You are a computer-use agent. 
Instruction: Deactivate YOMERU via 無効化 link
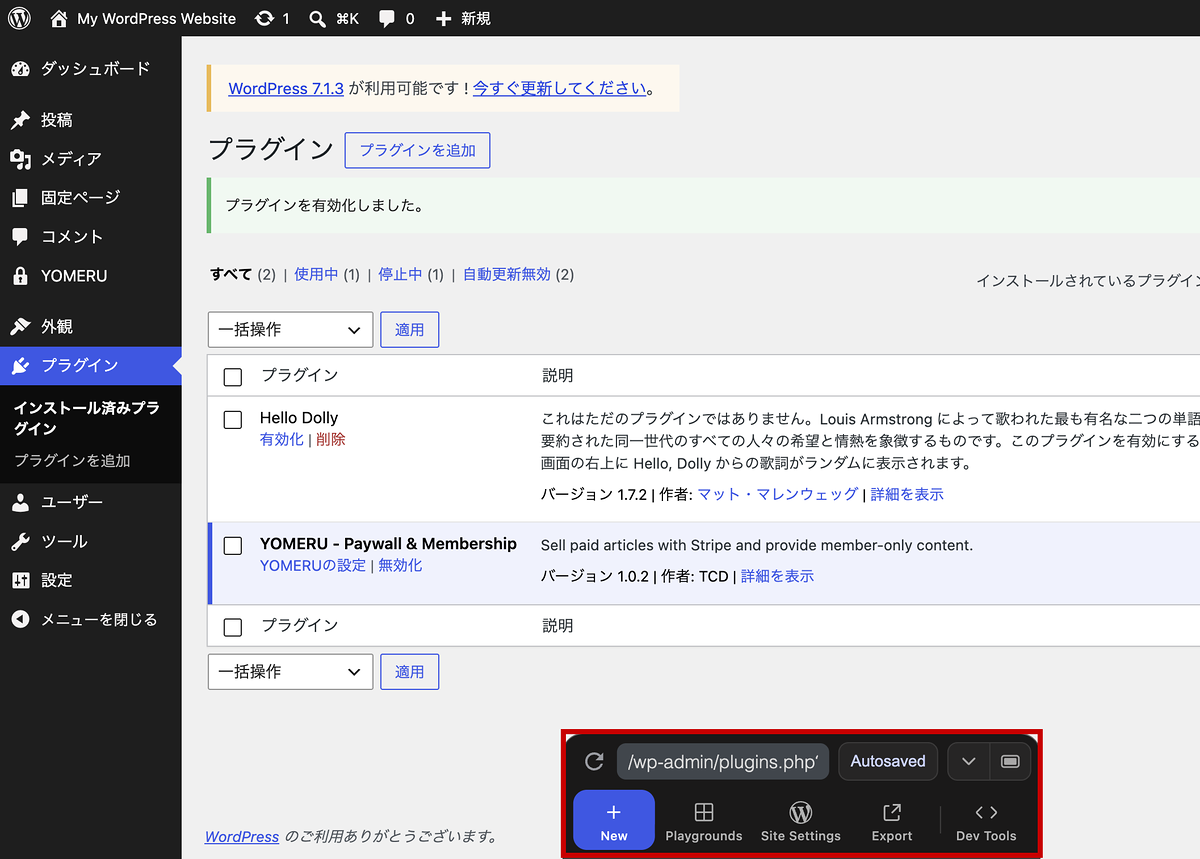(x=400, y=565)
